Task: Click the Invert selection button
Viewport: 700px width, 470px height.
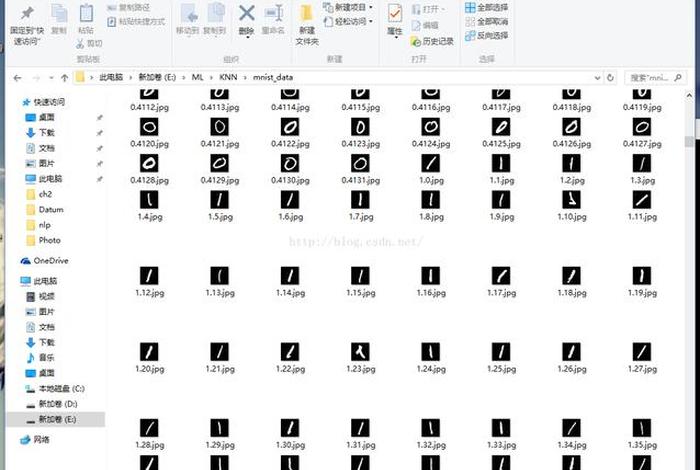Action: tap(486, 35)
